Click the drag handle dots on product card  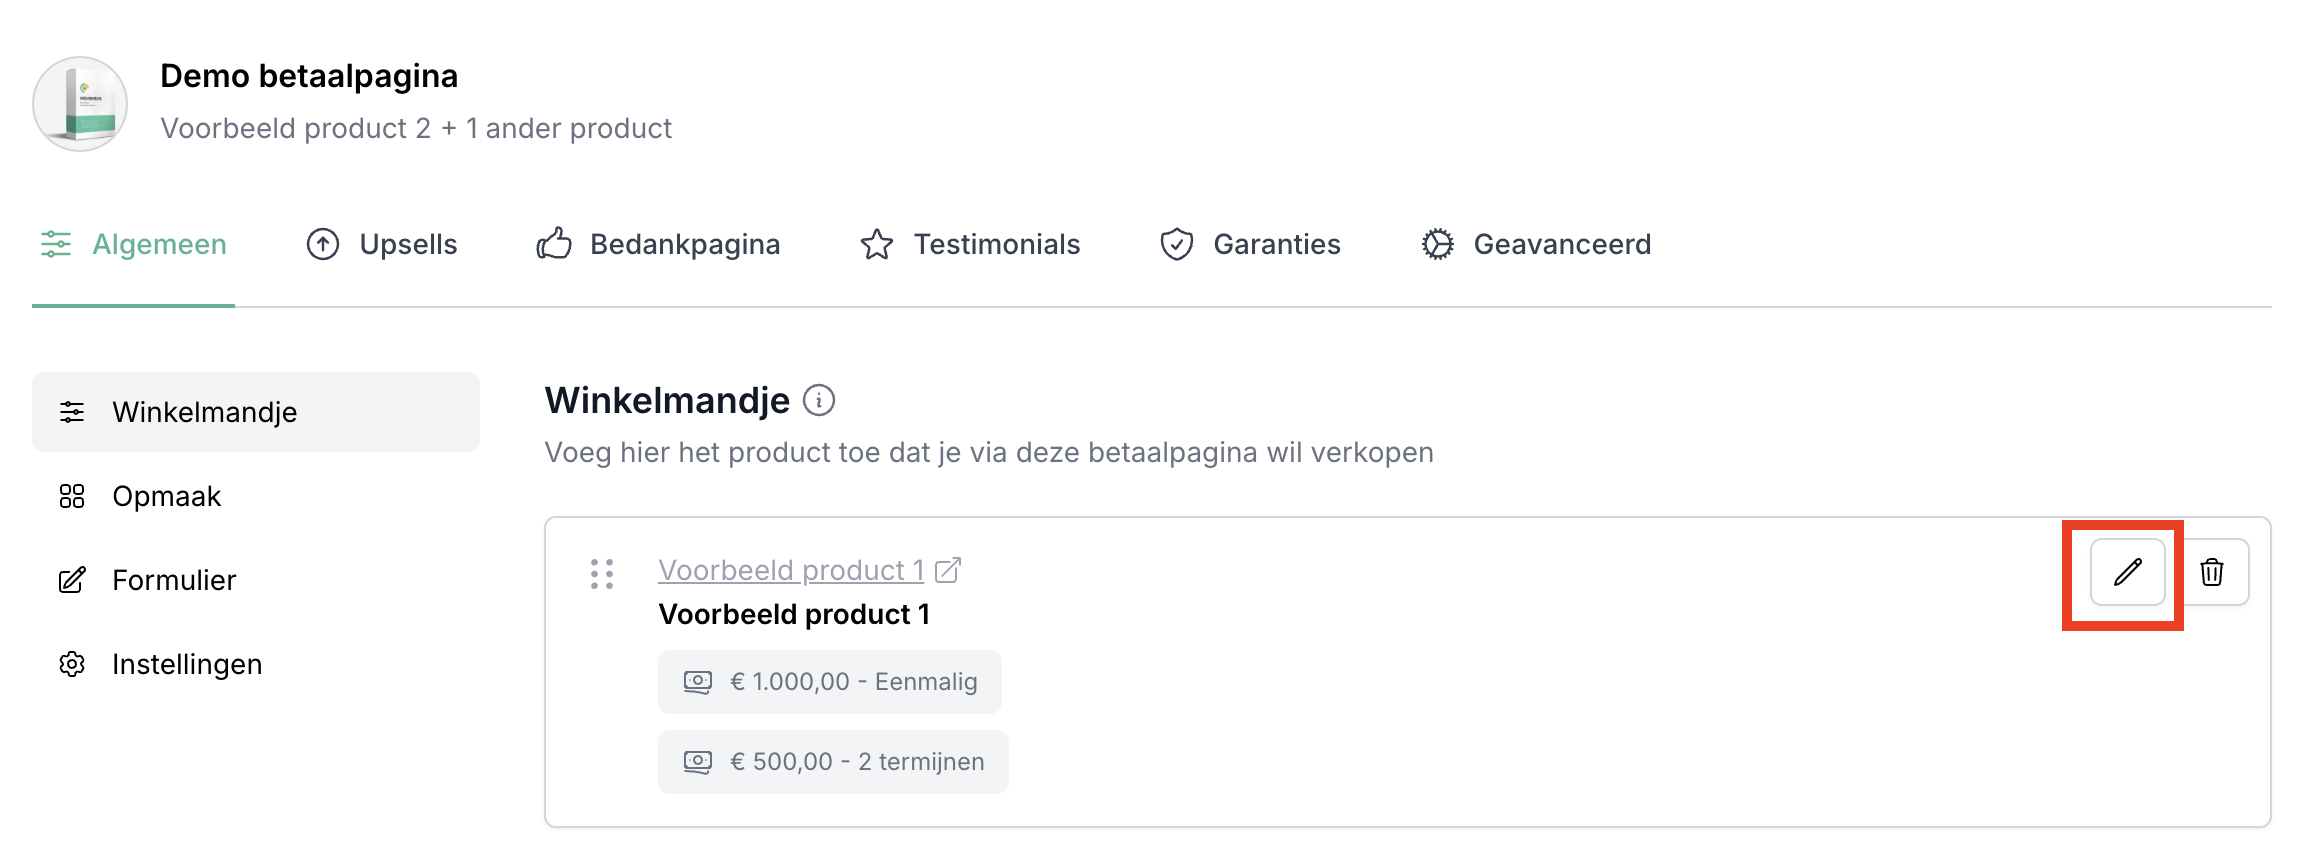click(x=602, y=573)
